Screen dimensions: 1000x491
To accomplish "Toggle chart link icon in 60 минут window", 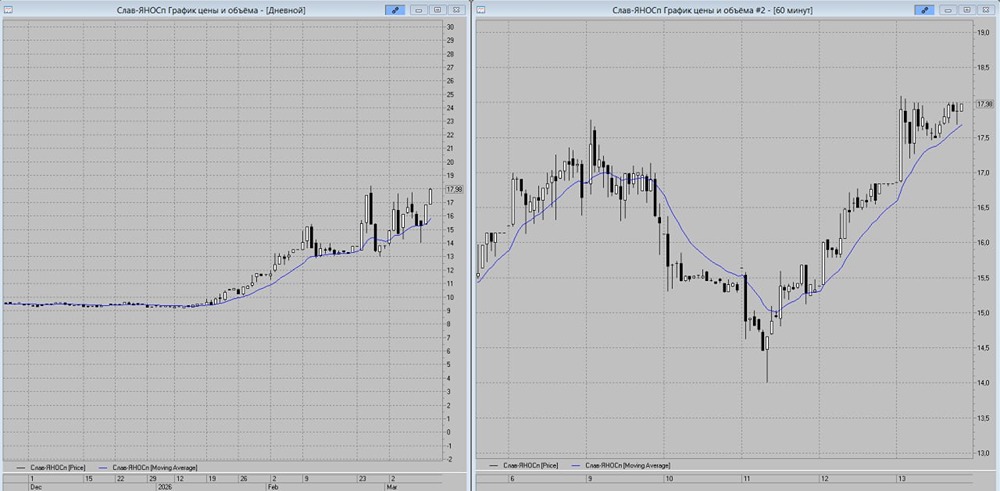I will [x=924, y=10].
